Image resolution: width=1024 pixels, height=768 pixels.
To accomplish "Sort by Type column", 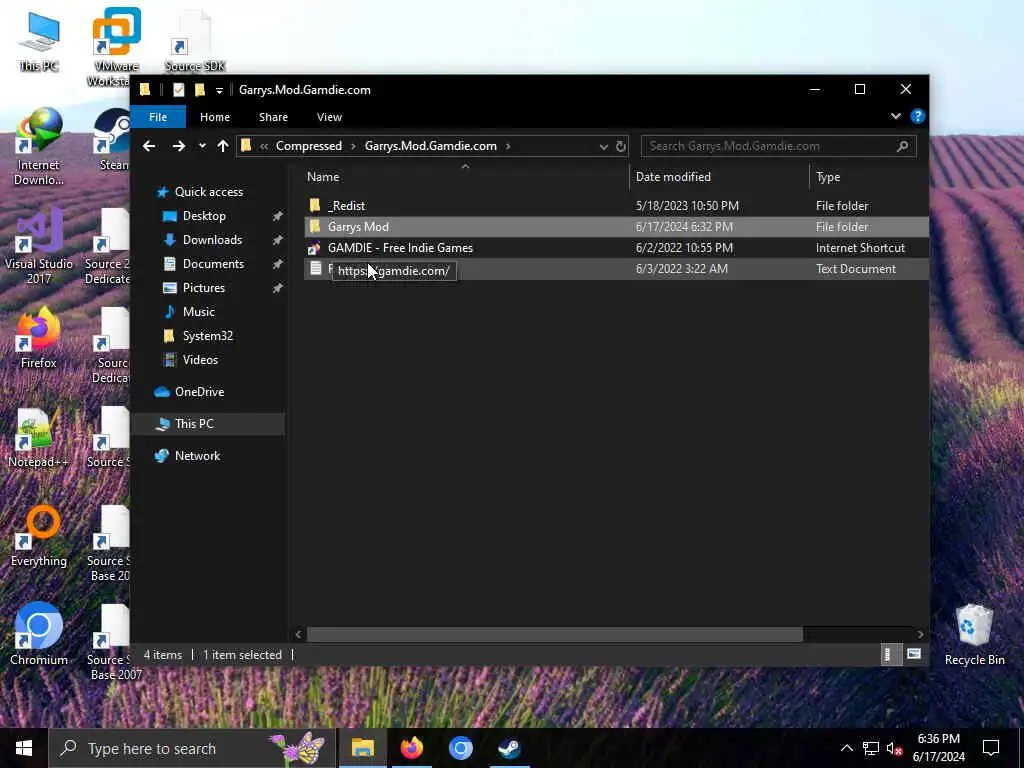I will (869, 177).
